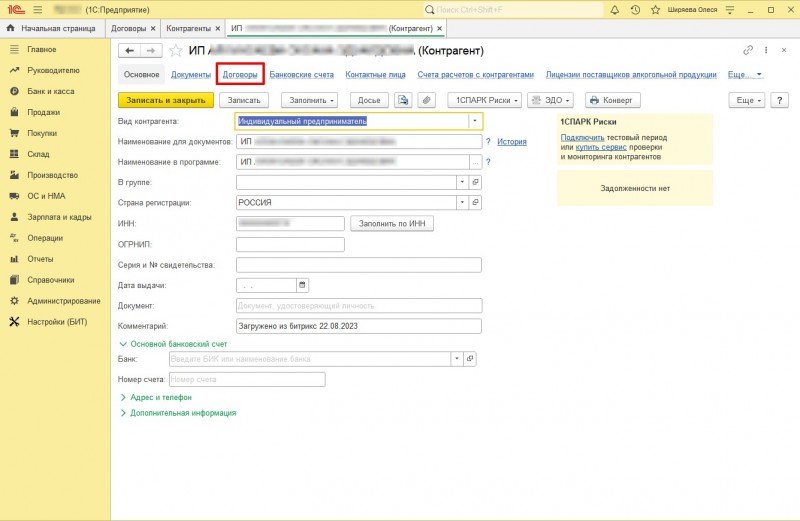Switch to the Договоры window tab
Image resolution: width=800 pixels, height=521 pixels.
coord(129,29)
